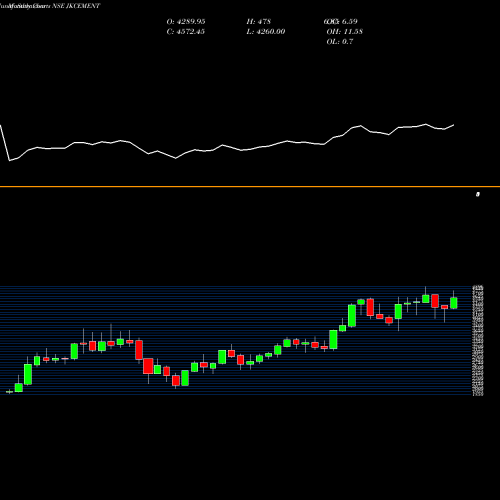Click the first tiny candle at the chart's left end
Viewport: 500px width, 500px height.
pyautogui.click(x=9, y=392)
